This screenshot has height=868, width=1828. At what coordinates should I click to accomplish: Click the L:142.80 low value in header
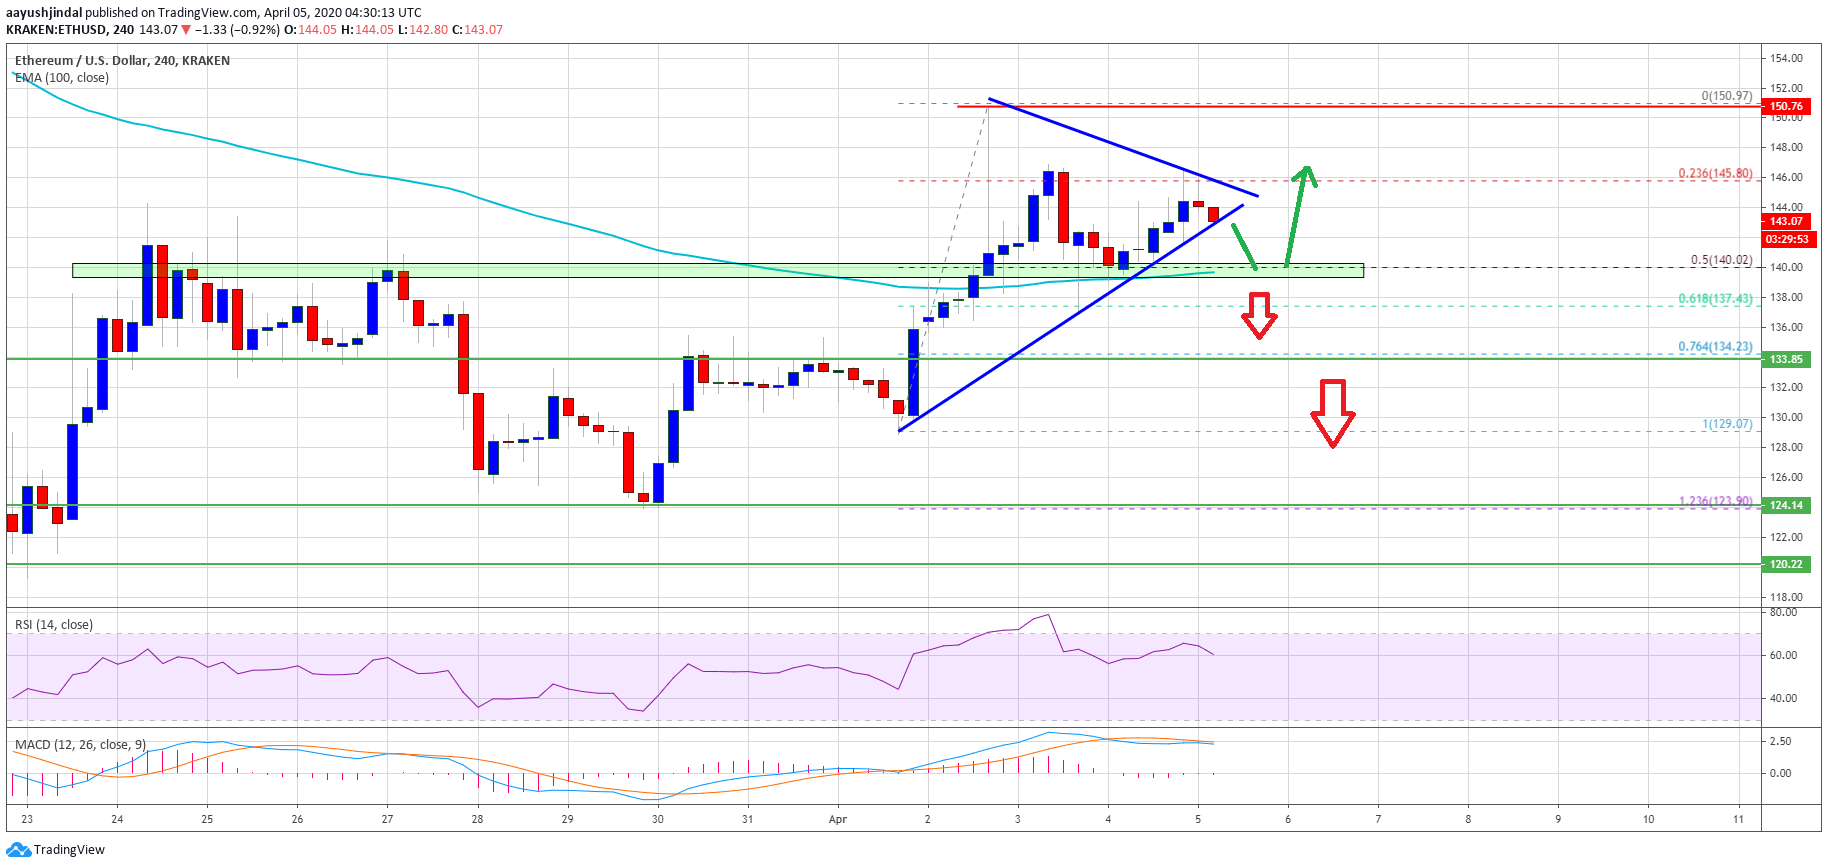tap(423, 30)
